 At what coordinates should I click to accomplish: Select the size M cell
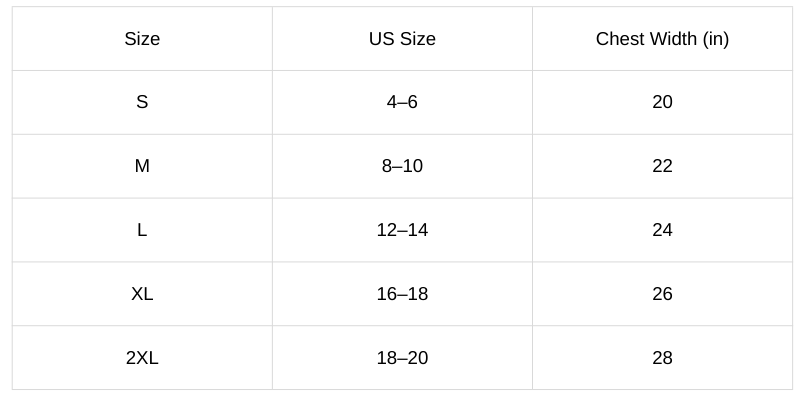click(x=142, y=166)
